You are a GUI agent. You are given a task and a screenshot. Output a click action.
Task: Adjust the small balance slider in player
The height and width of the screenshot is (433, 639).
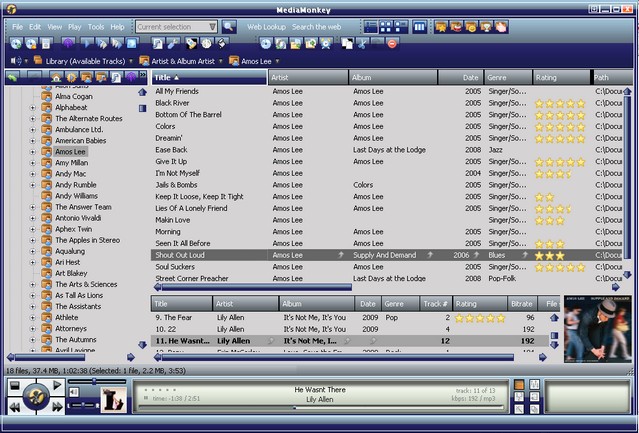83,405
